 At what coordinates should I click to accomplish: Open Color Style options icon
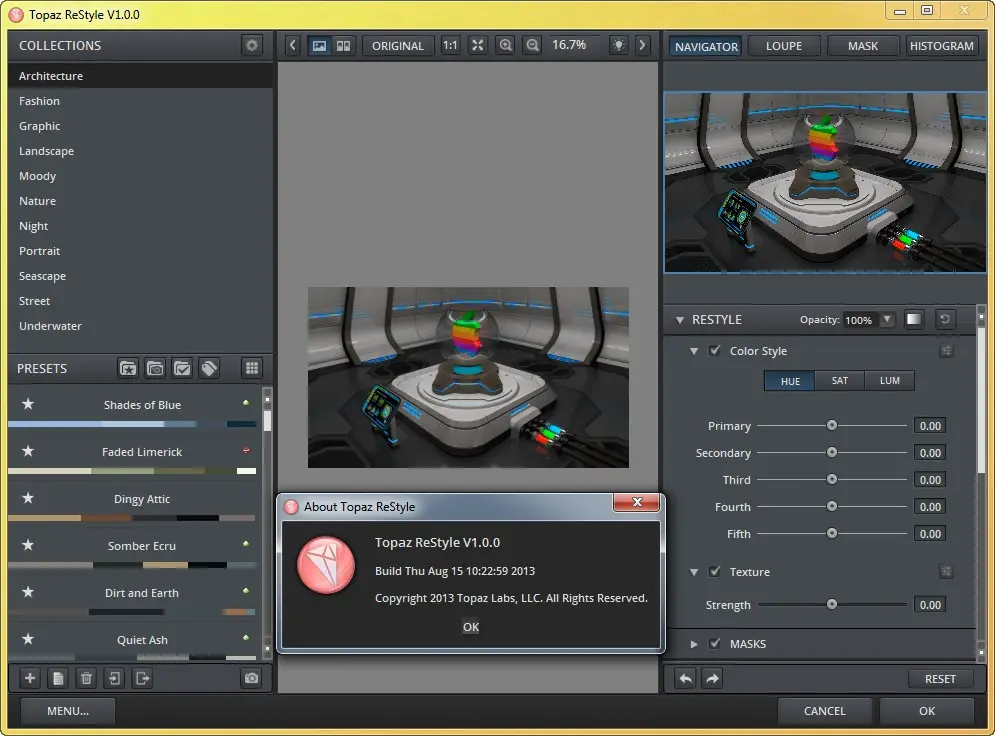tap(946, 351)
